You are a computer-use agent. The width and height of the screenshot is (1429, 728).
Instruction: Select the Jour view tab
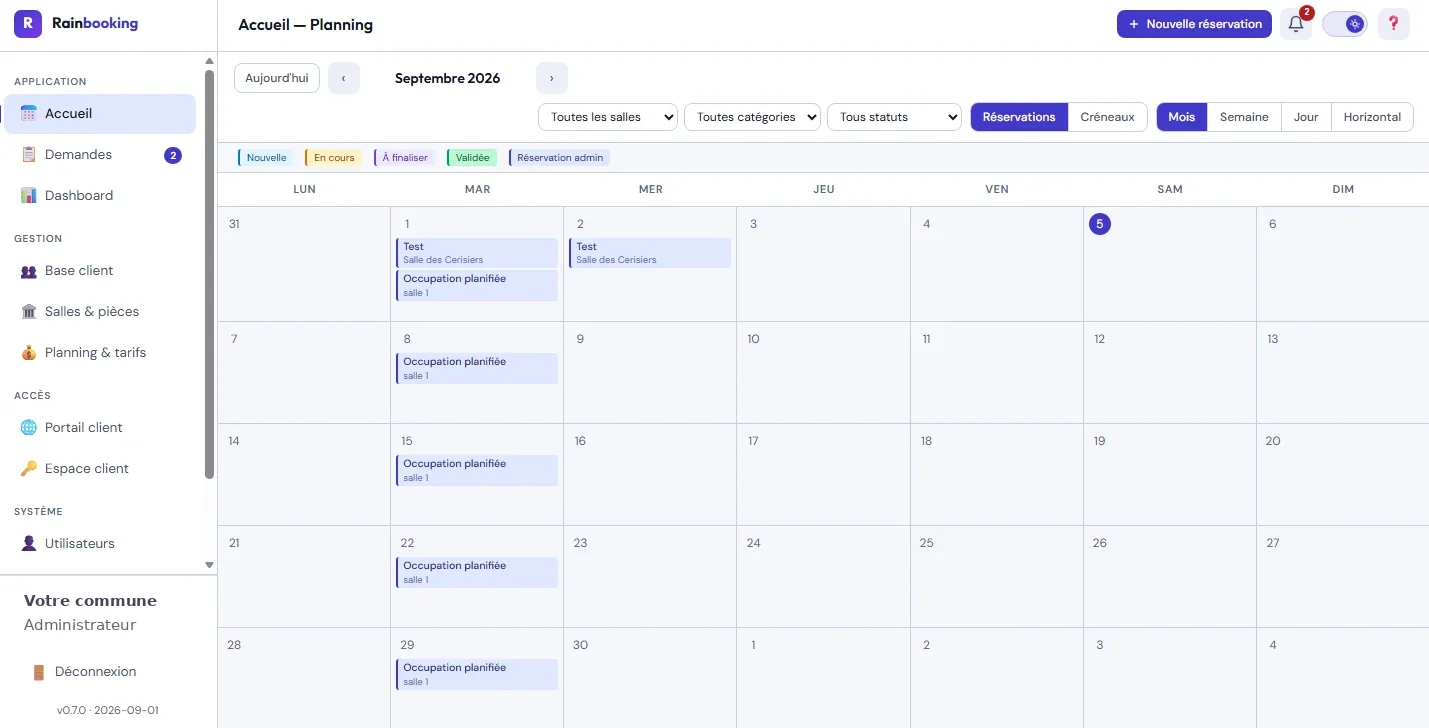click(x=1306, y=117)
